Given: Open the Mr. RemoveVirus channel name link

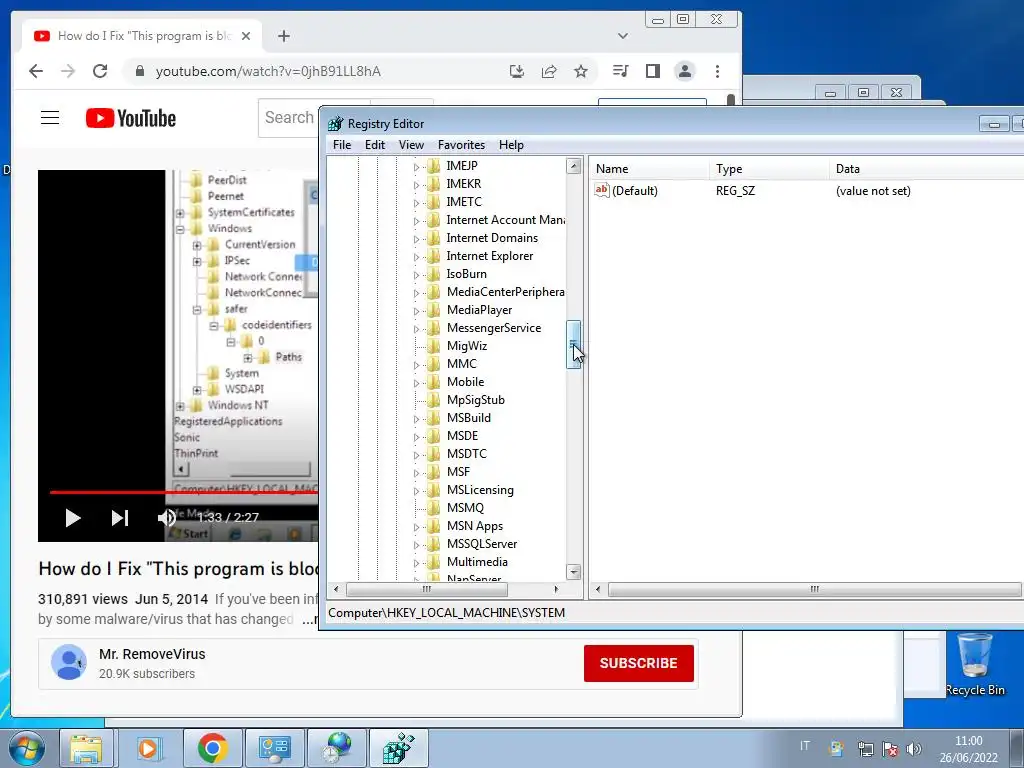Looking at the screenshot, I should coord(152,654).
